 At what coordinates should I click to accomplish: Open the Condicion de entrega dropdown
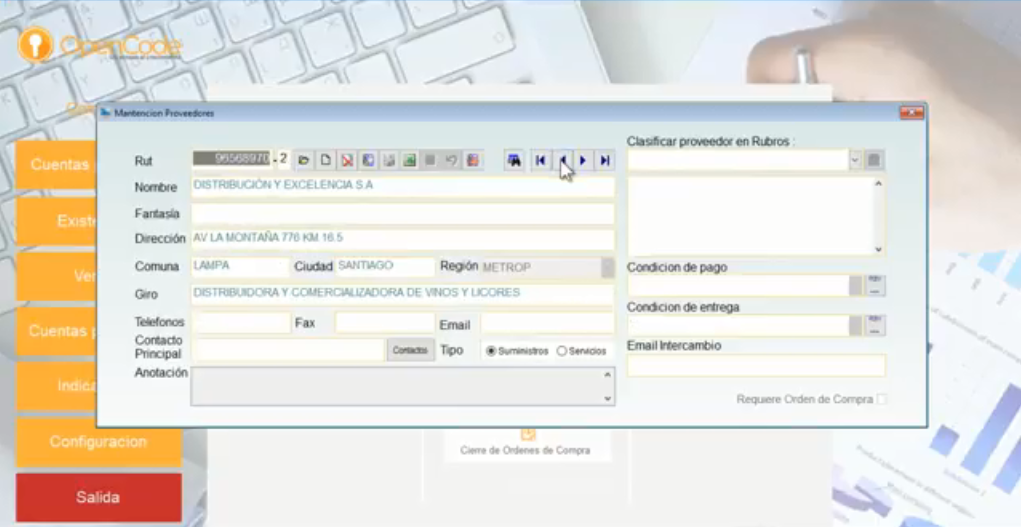(x=856, y=325)
